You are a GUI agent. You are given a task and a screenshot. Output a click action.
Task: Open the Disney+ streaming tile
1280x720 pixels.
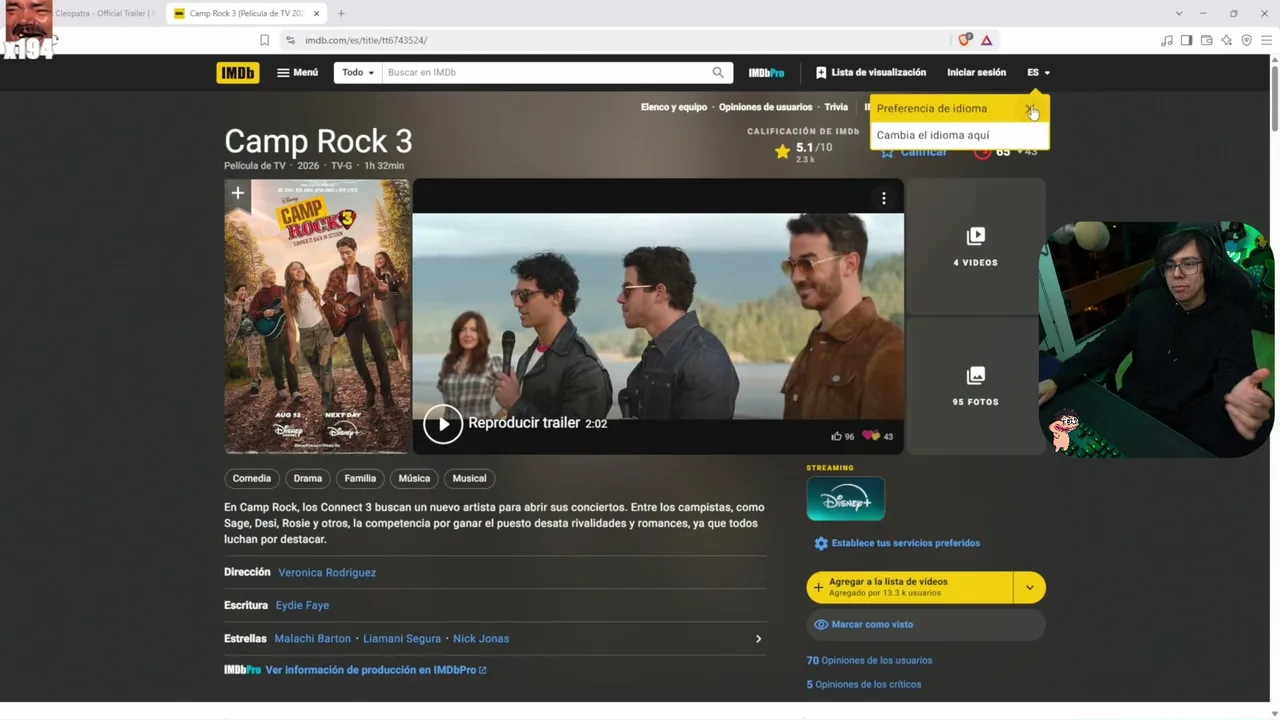tap(845, 498)
